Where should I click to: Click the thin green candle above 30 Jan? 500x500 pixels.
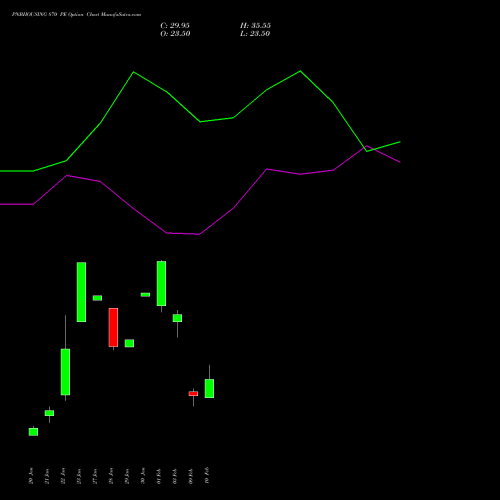point(145,295)
